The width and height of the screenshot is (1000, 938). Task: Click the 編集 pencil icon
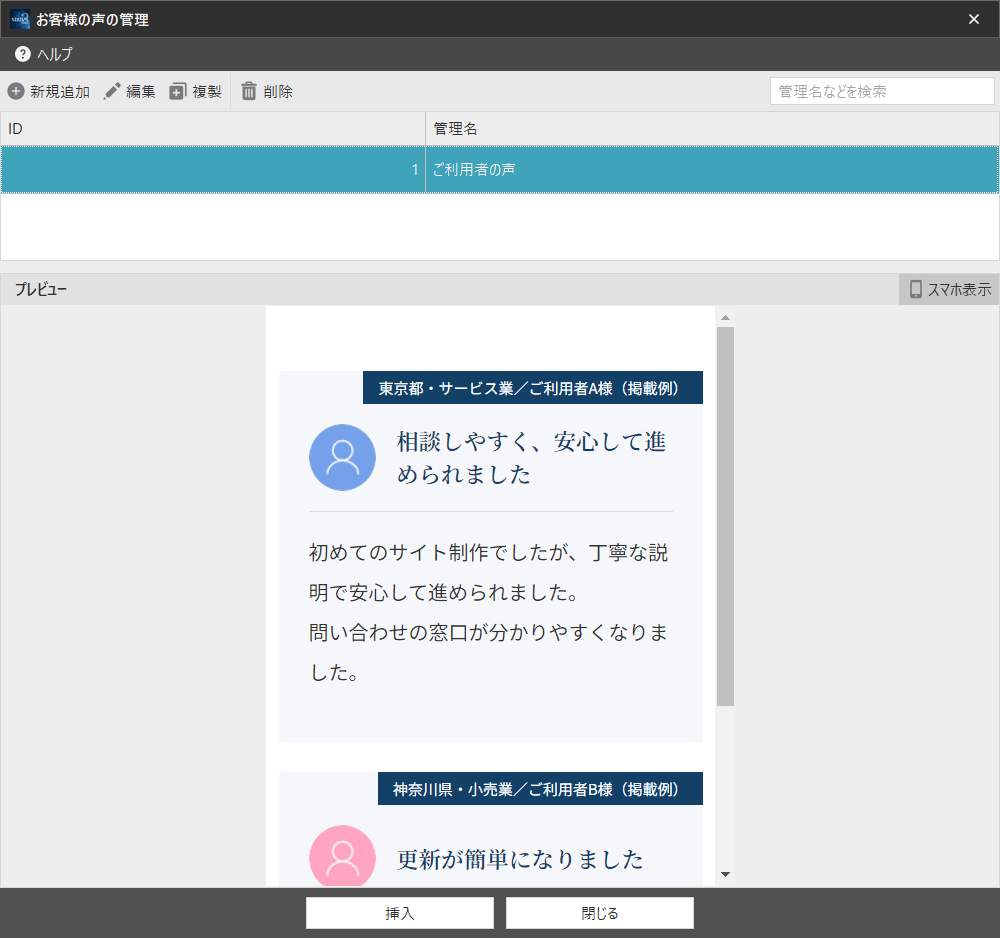[x=112, y=91]
